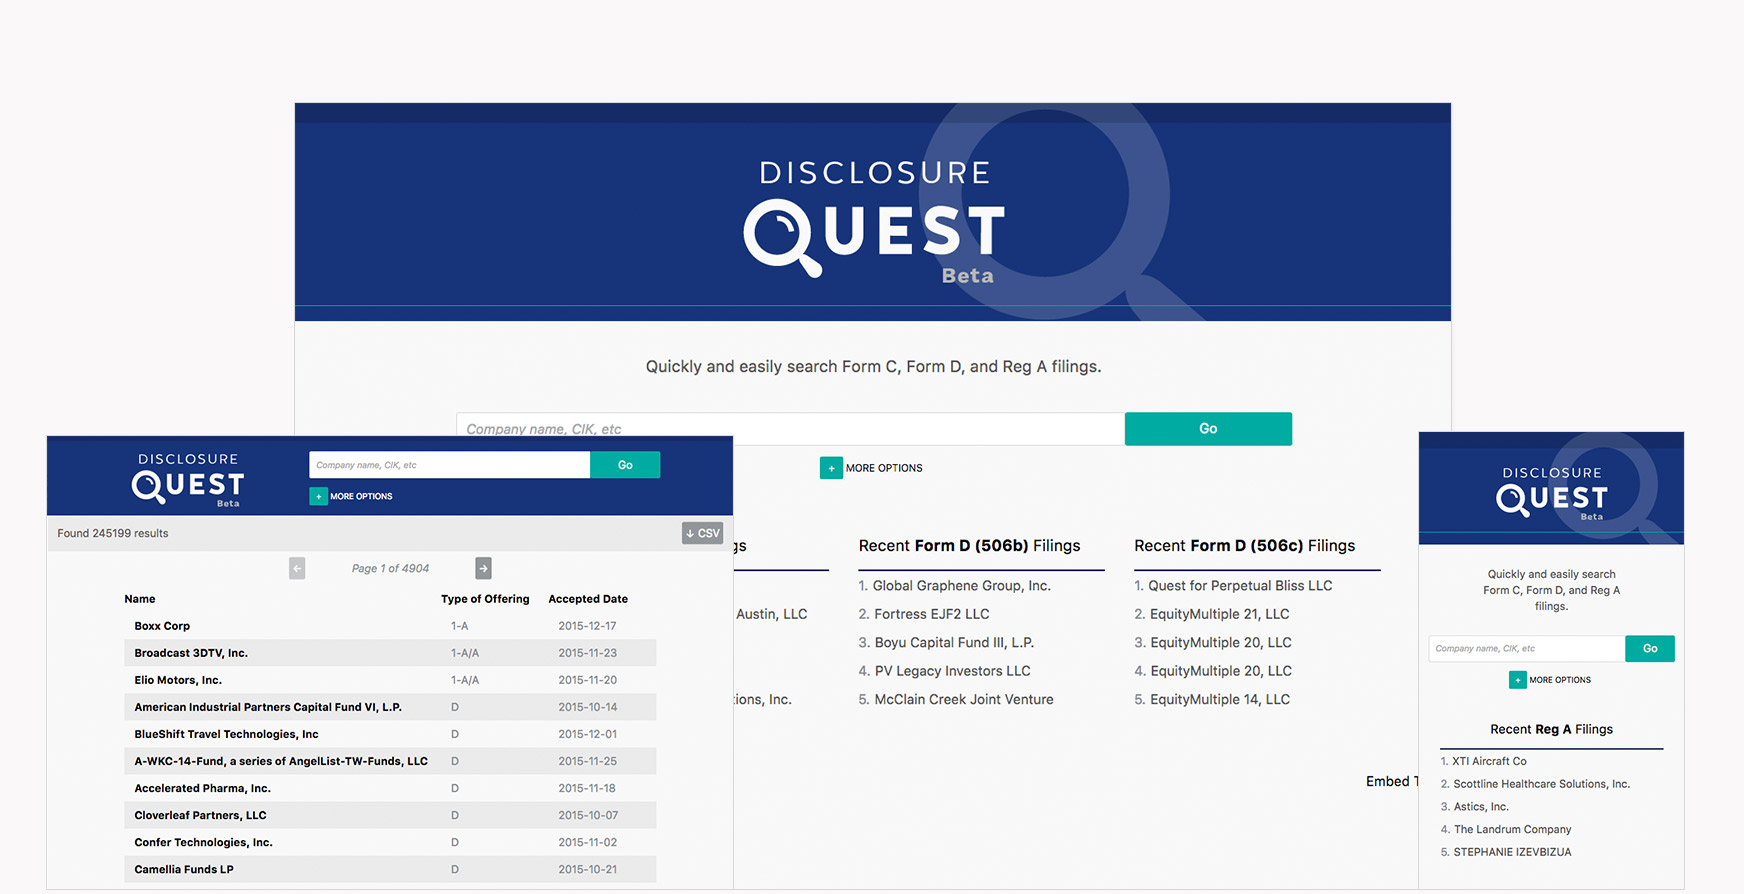1744x894 pixels.
Task: Click the 2015-12-17 date for Boxx Corp
Action: click(587, 626)
